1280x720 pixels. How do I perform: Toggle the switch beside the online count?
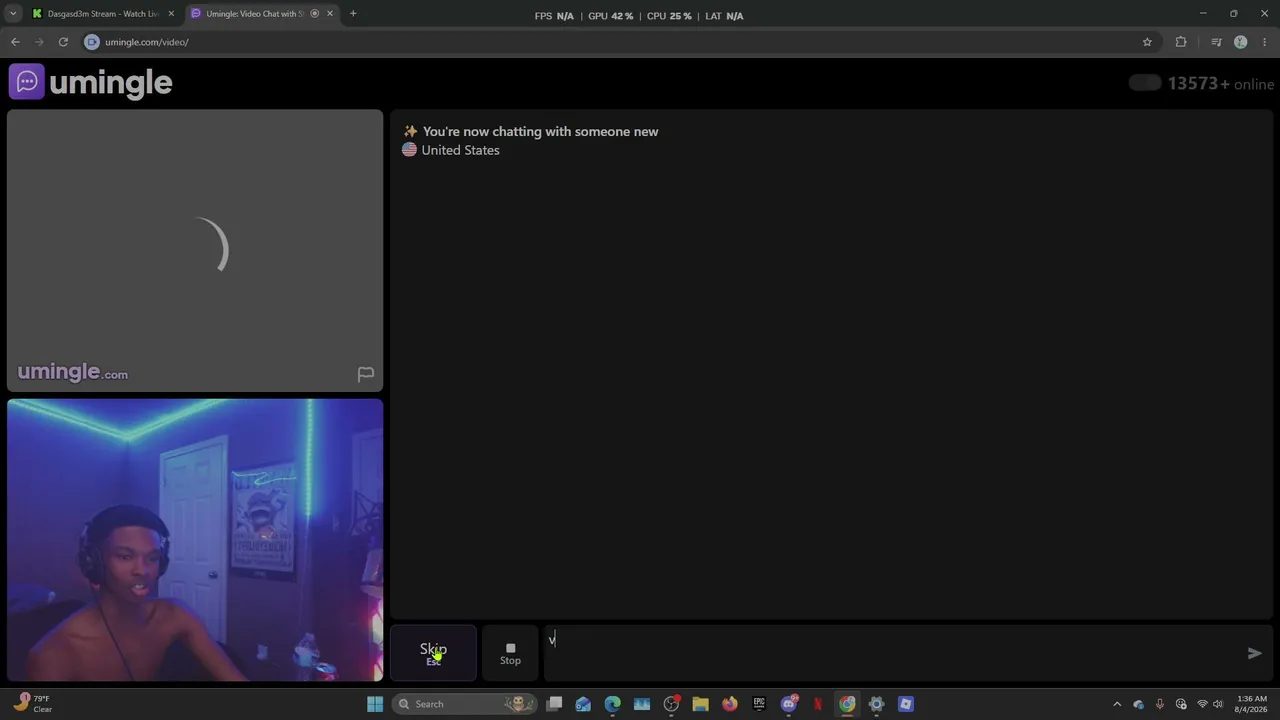[x=1145, y=83]
